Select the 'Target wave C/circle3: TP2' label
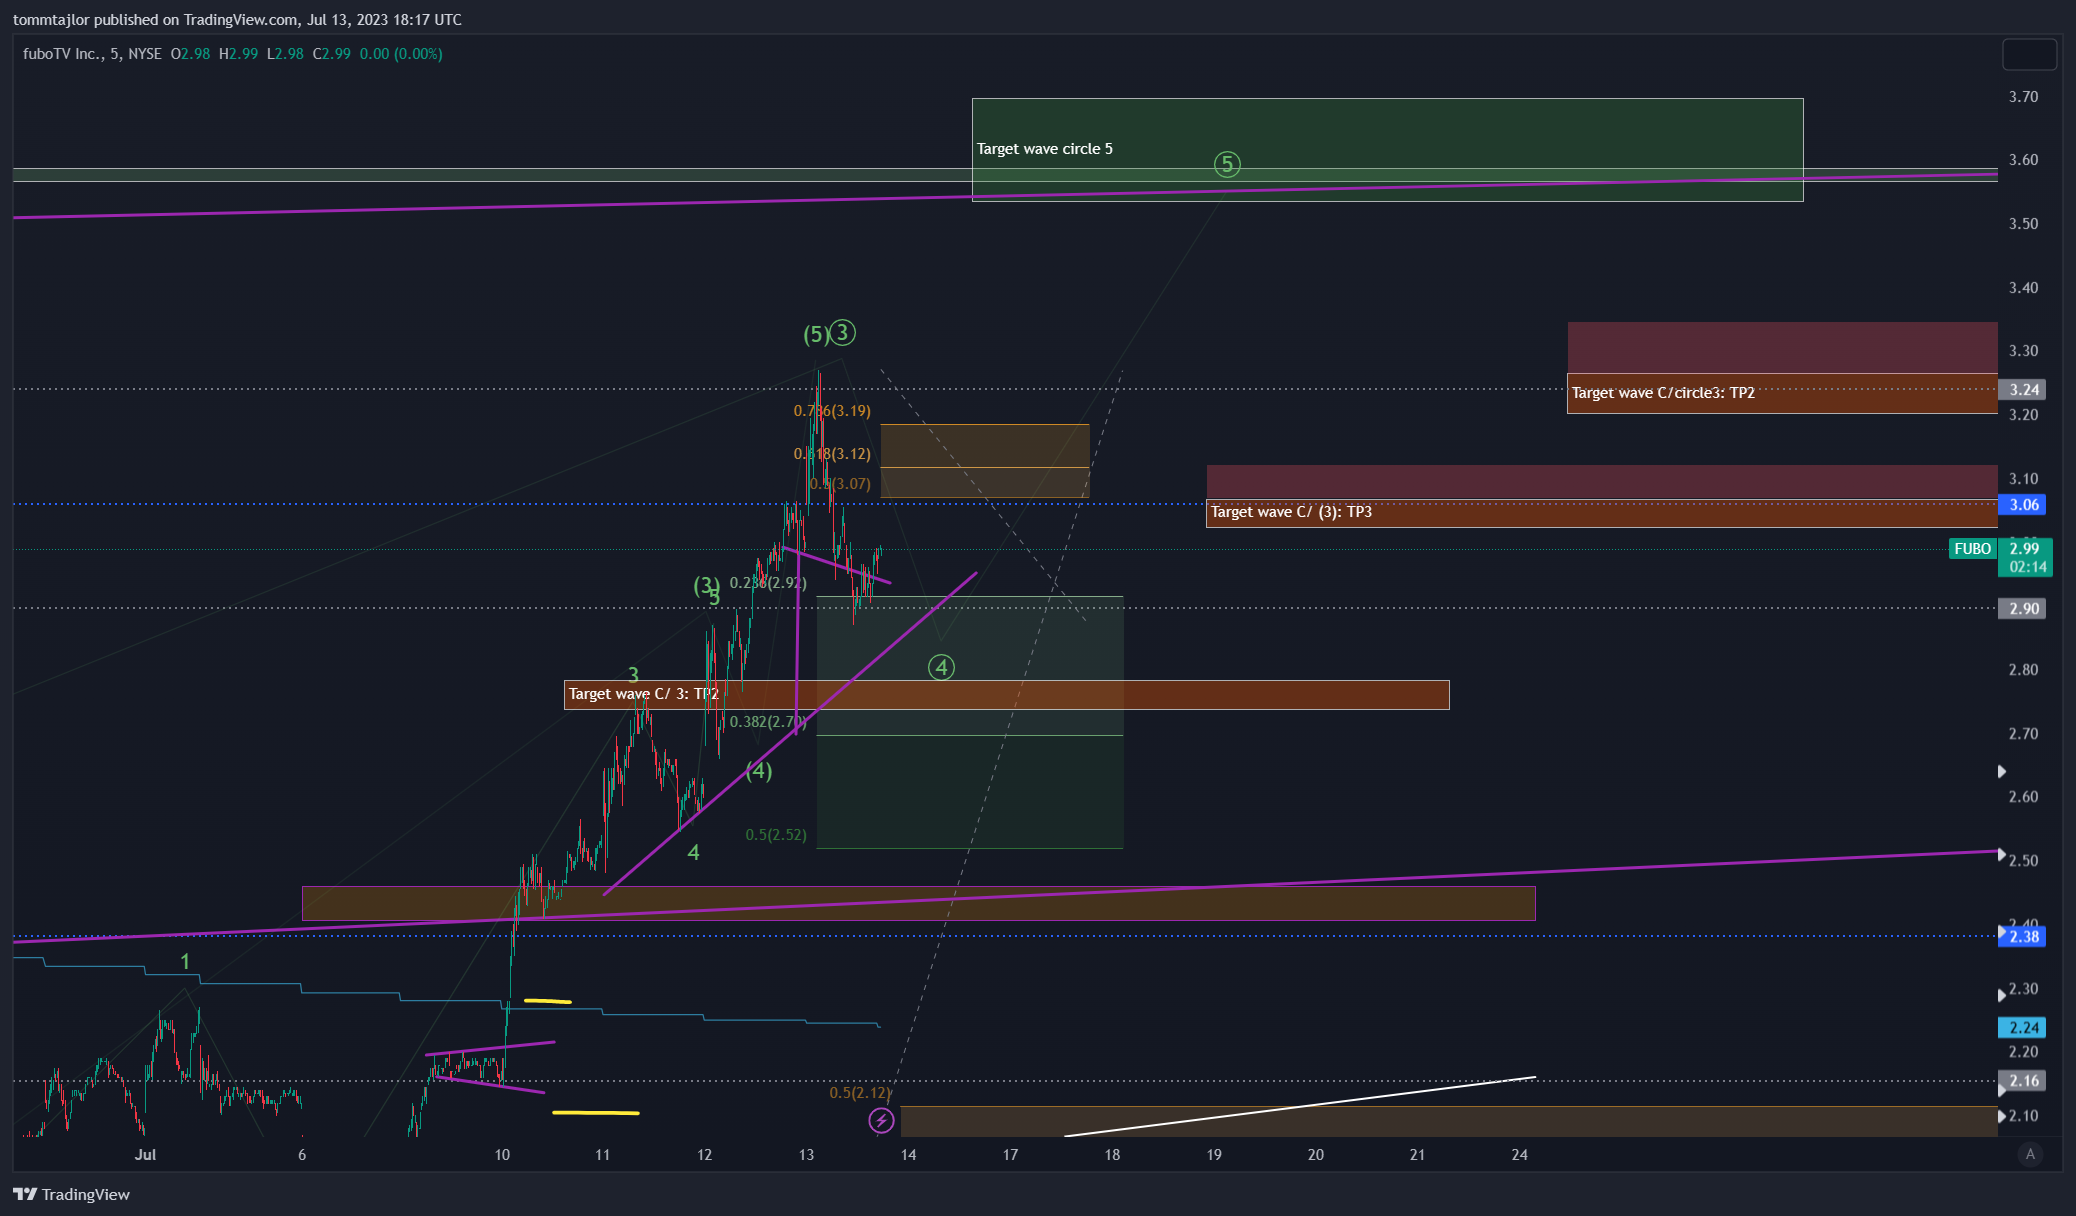The image size is (2076, 1216). [1663, 393]
